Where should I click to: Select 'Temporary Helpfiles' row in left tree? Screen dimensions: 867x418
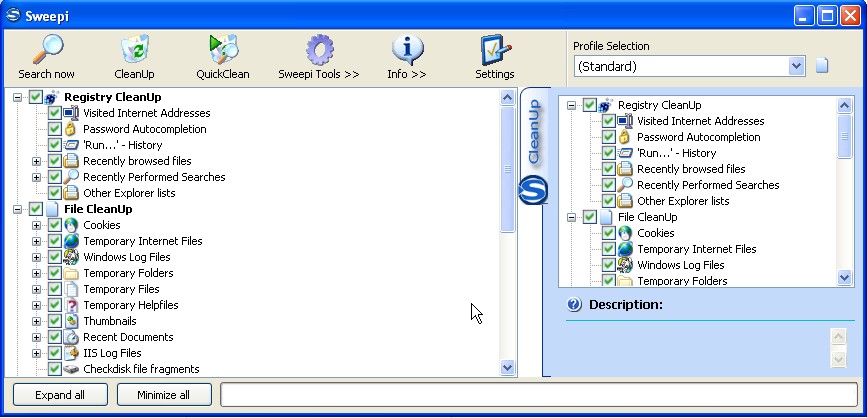[x=130, y=305]
